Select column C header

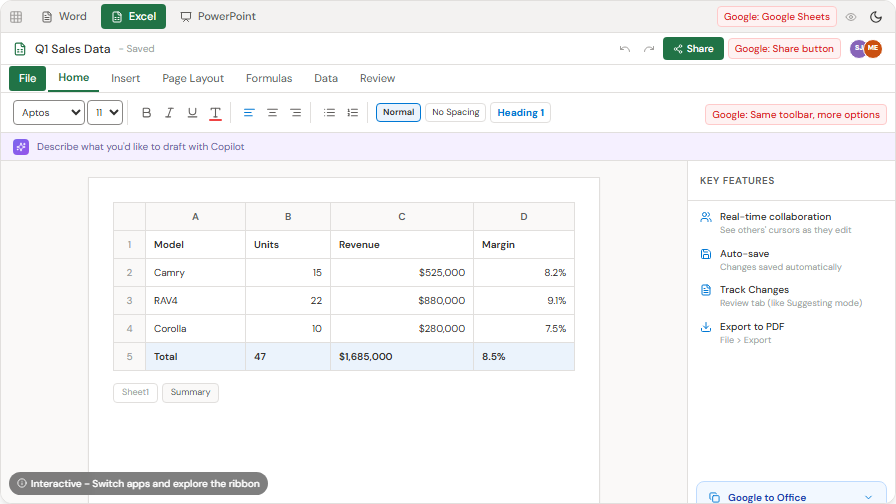pyautogui.click(x=402, y=217)
